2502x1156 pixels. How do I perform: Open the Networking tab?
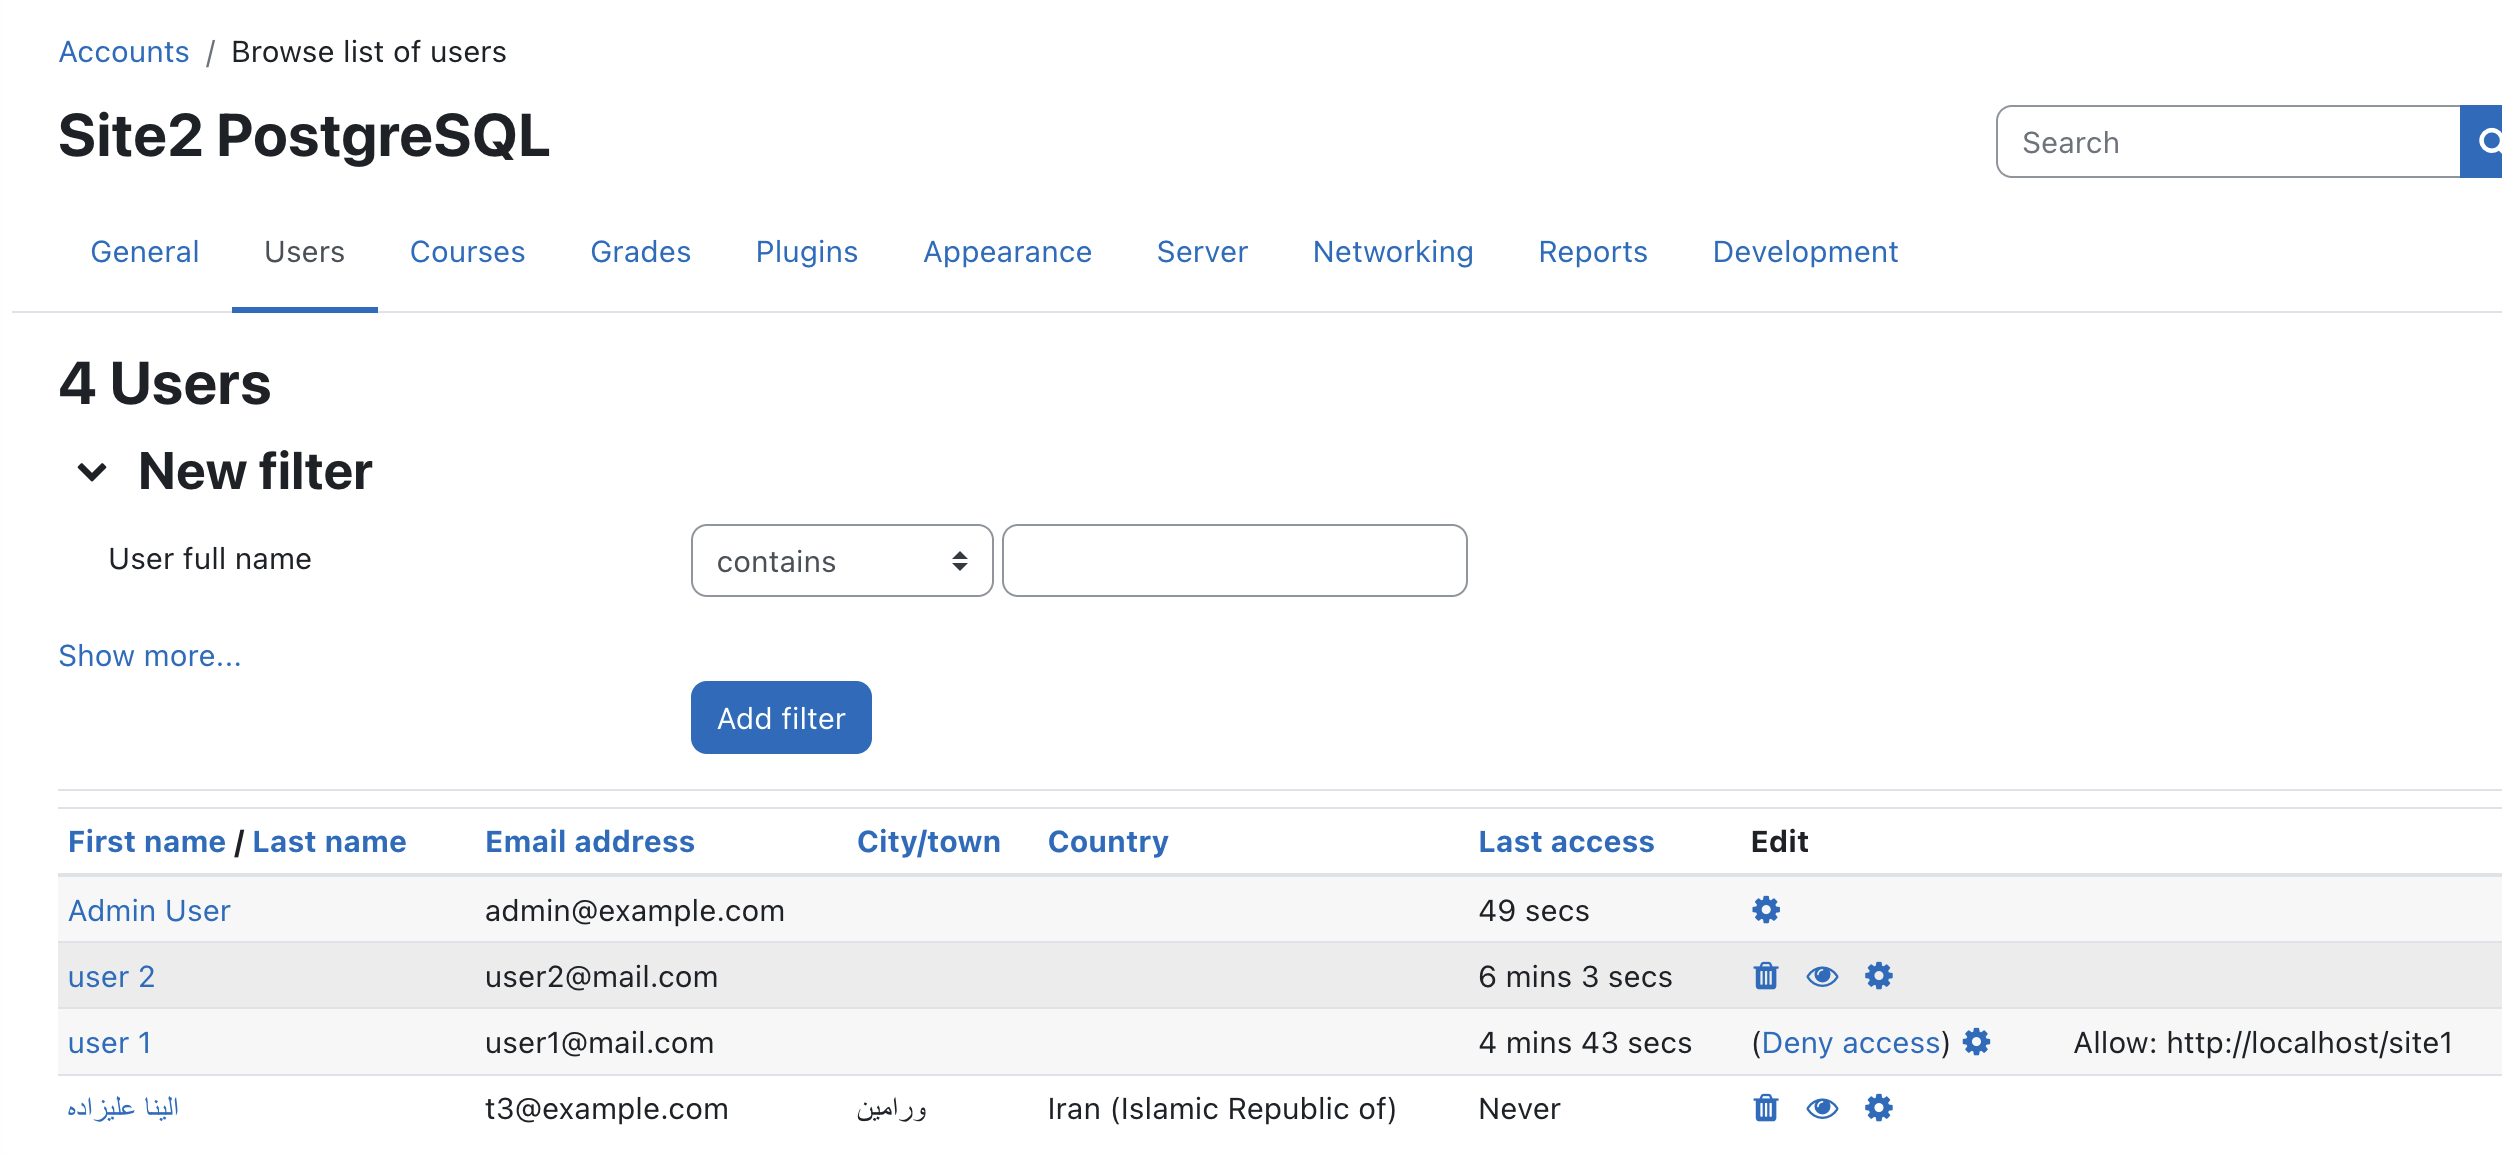1394,252
